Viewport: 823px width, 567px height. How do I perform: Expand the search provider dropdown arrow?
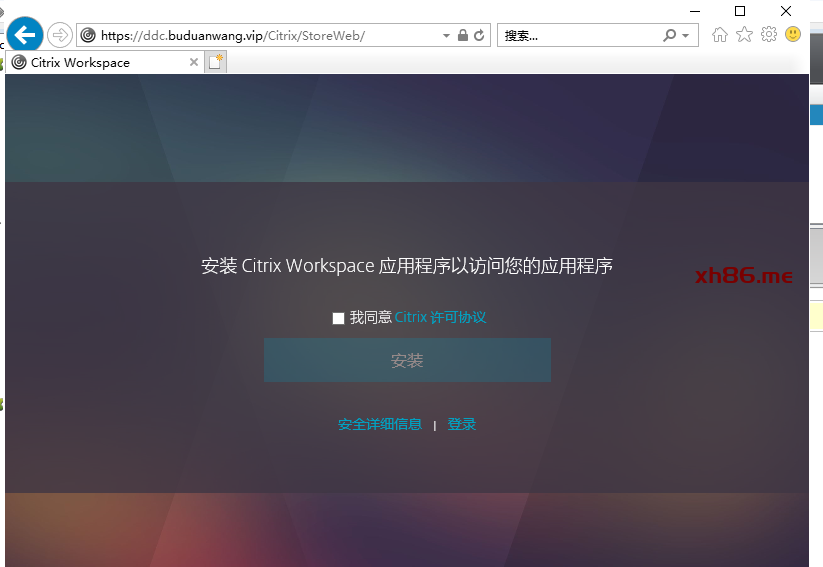coord(685,36)
